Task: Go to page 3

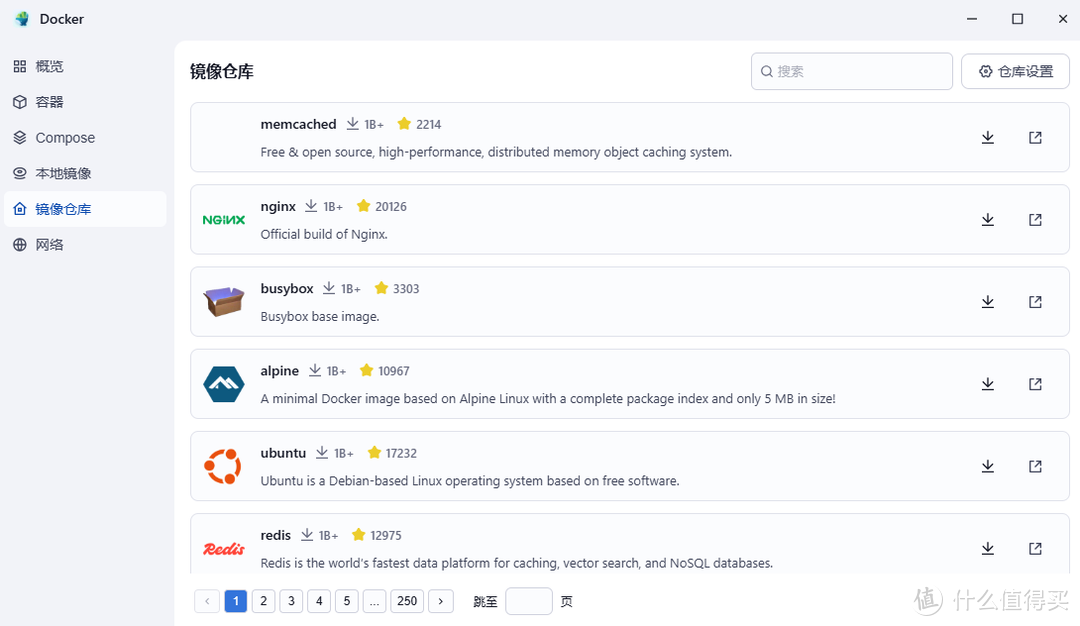Action: click(x=291, y=601)
